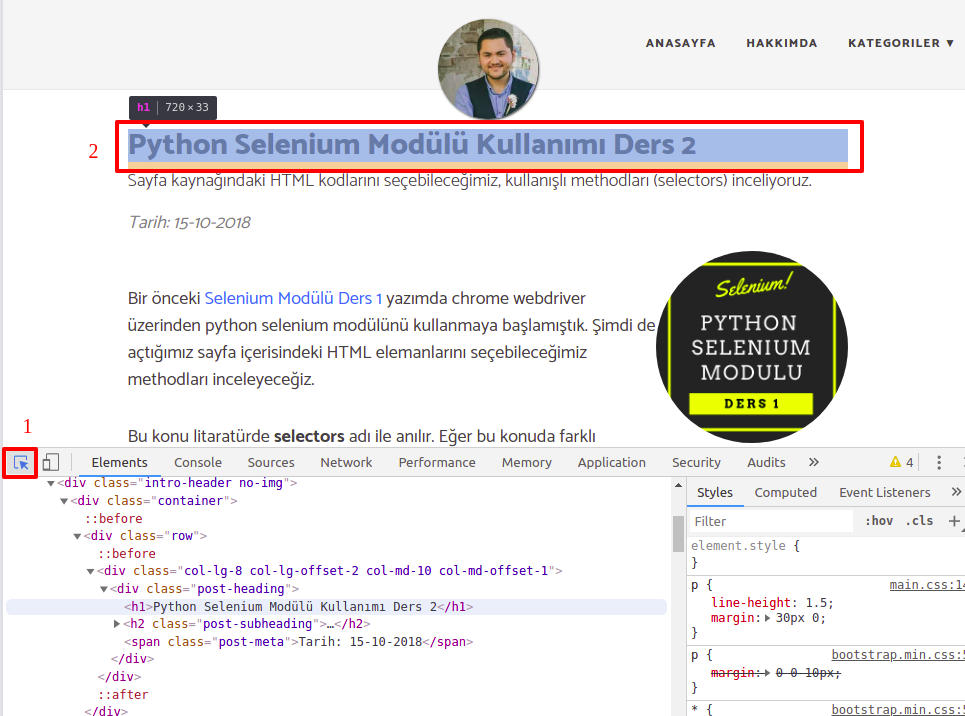Expand the post-subheading h2 node

[117, 624]
